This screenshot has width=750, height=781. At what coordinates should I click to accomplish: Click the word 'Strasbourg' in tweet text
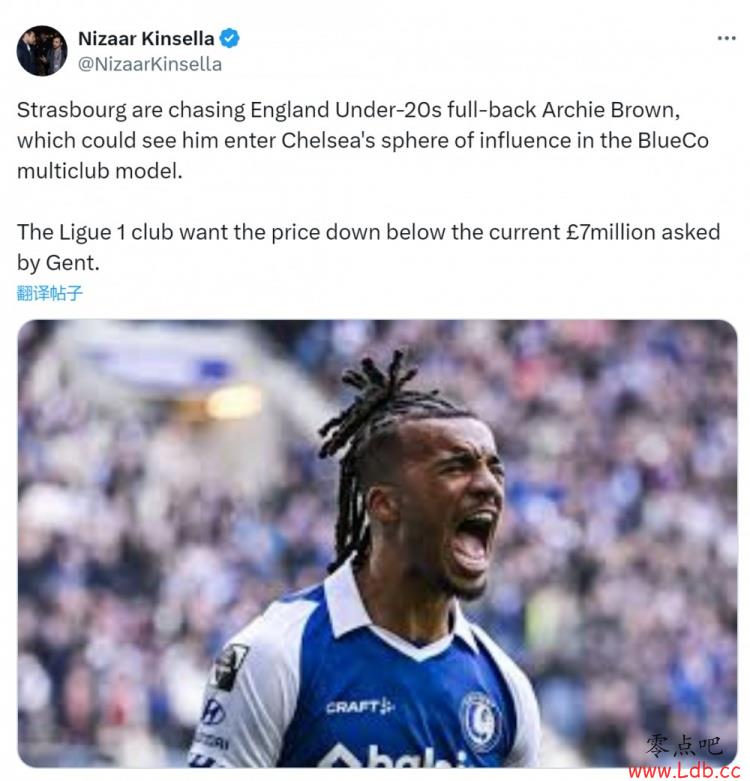tap(72, 111)
